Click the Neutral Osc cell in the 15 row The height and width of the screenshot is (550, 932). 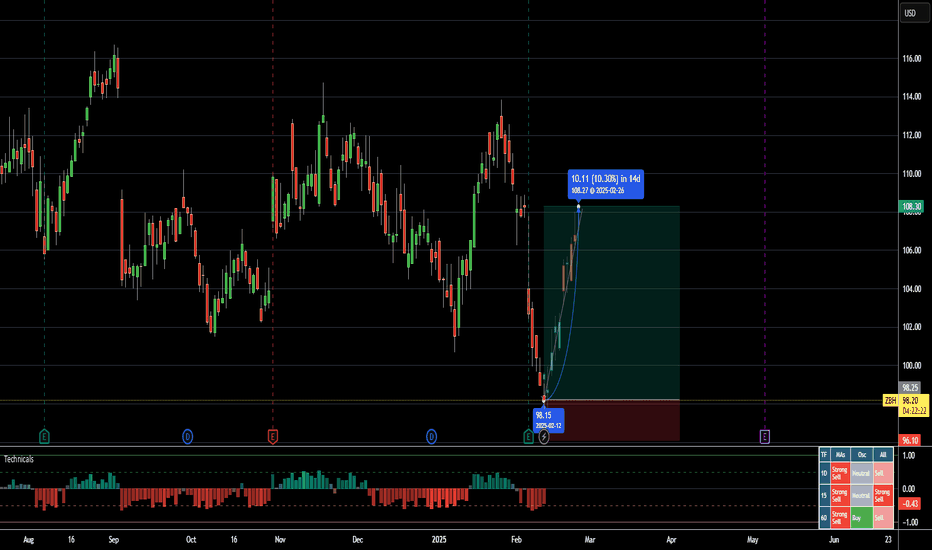[x=861, y=495]
